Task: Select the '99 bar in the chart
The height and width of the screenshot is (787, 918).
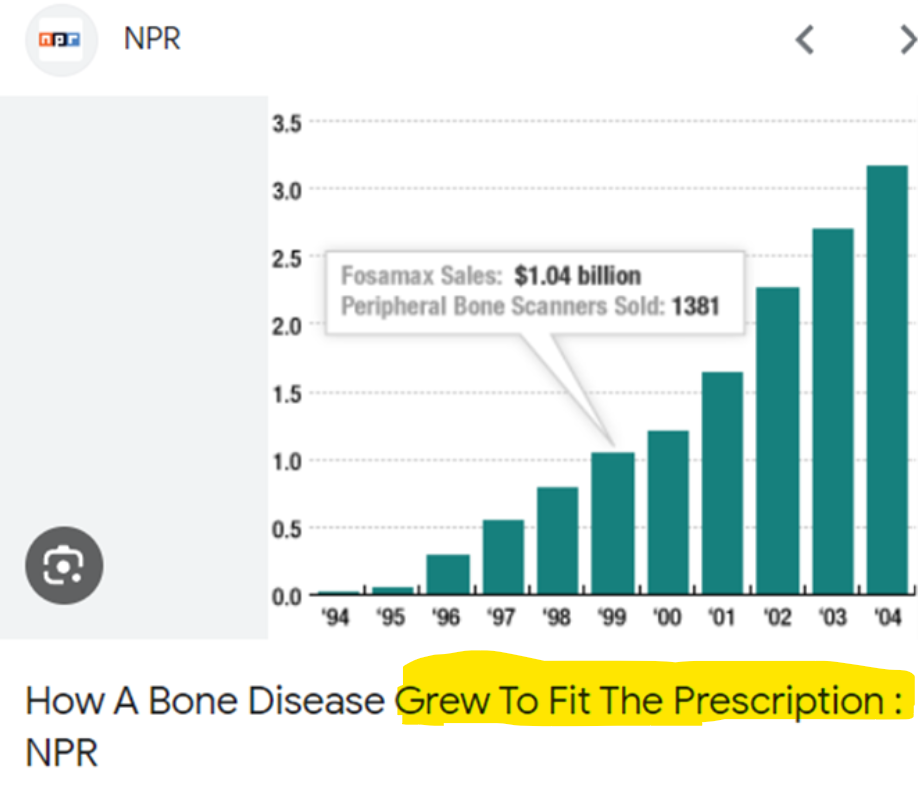Action: tap(612, 523)
